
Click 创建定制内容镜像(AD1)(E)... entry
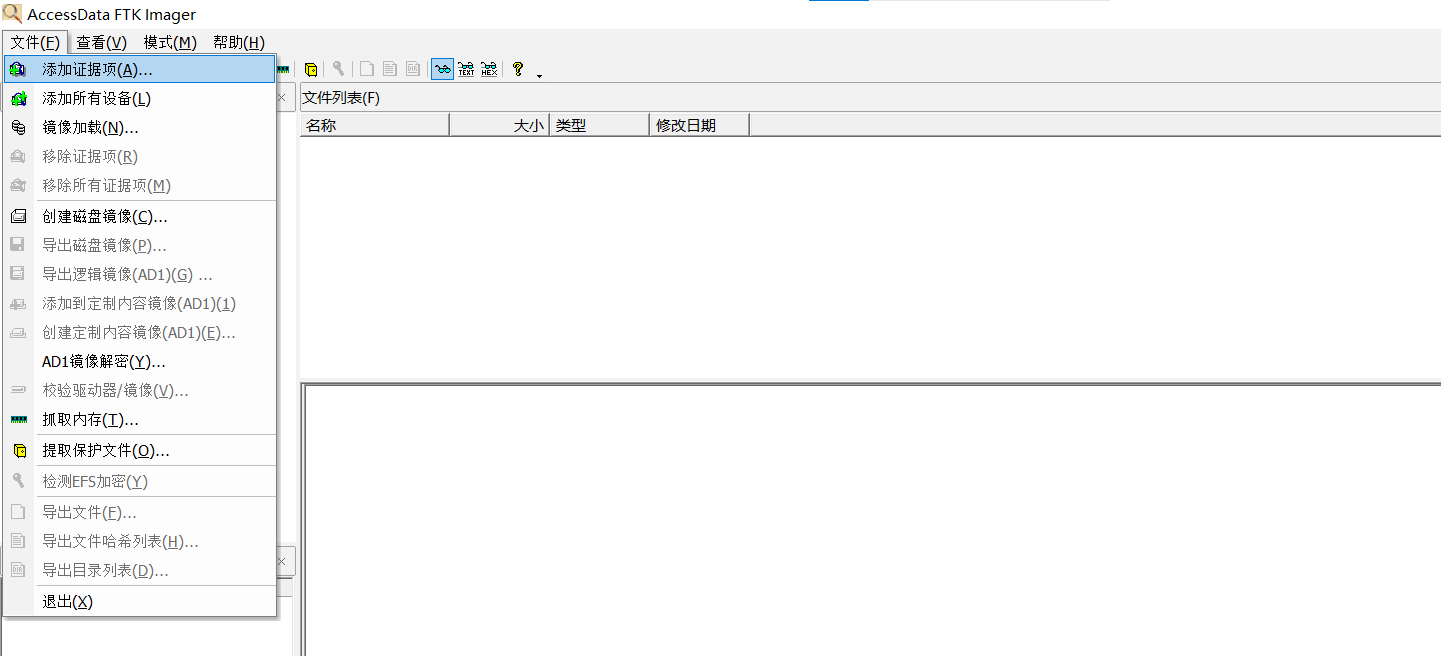click(x=139, y=332)
